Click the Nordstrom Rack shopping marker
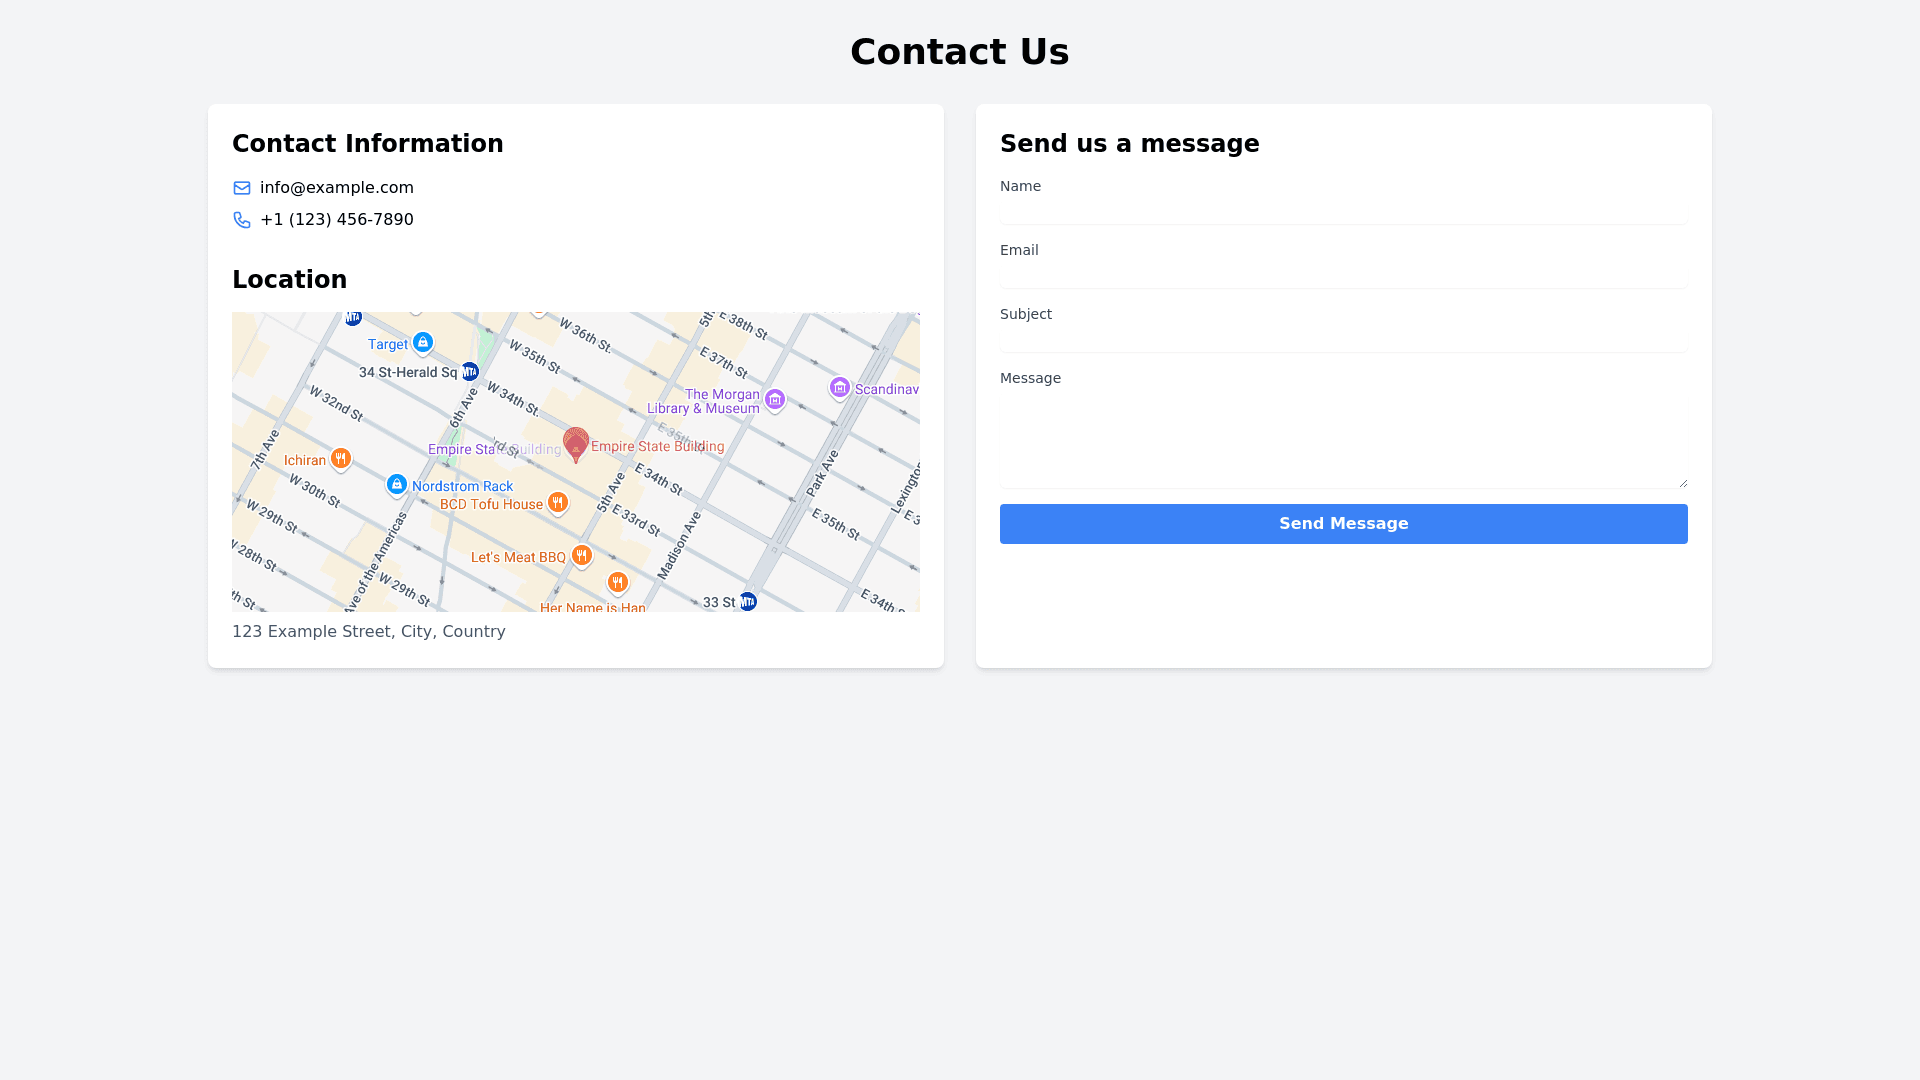 click(397, 484)
